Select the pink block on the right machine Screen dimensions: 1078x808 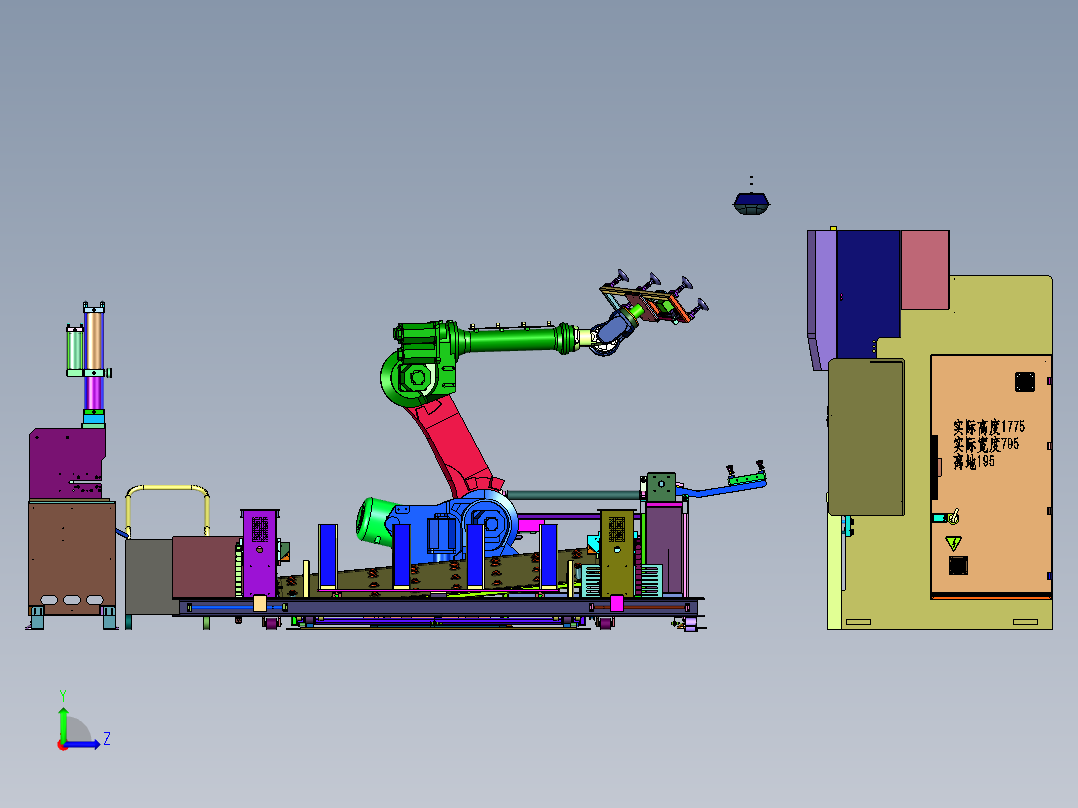(x=925, y=270)
